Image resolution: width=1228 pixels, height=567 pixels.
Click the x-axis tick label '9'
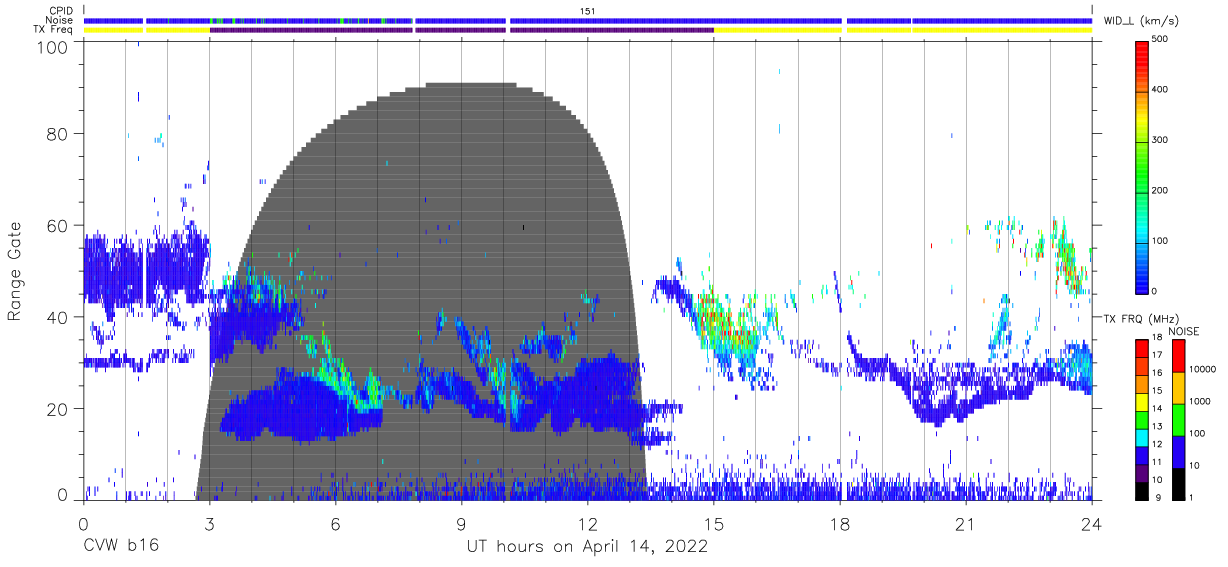point(462,524)
